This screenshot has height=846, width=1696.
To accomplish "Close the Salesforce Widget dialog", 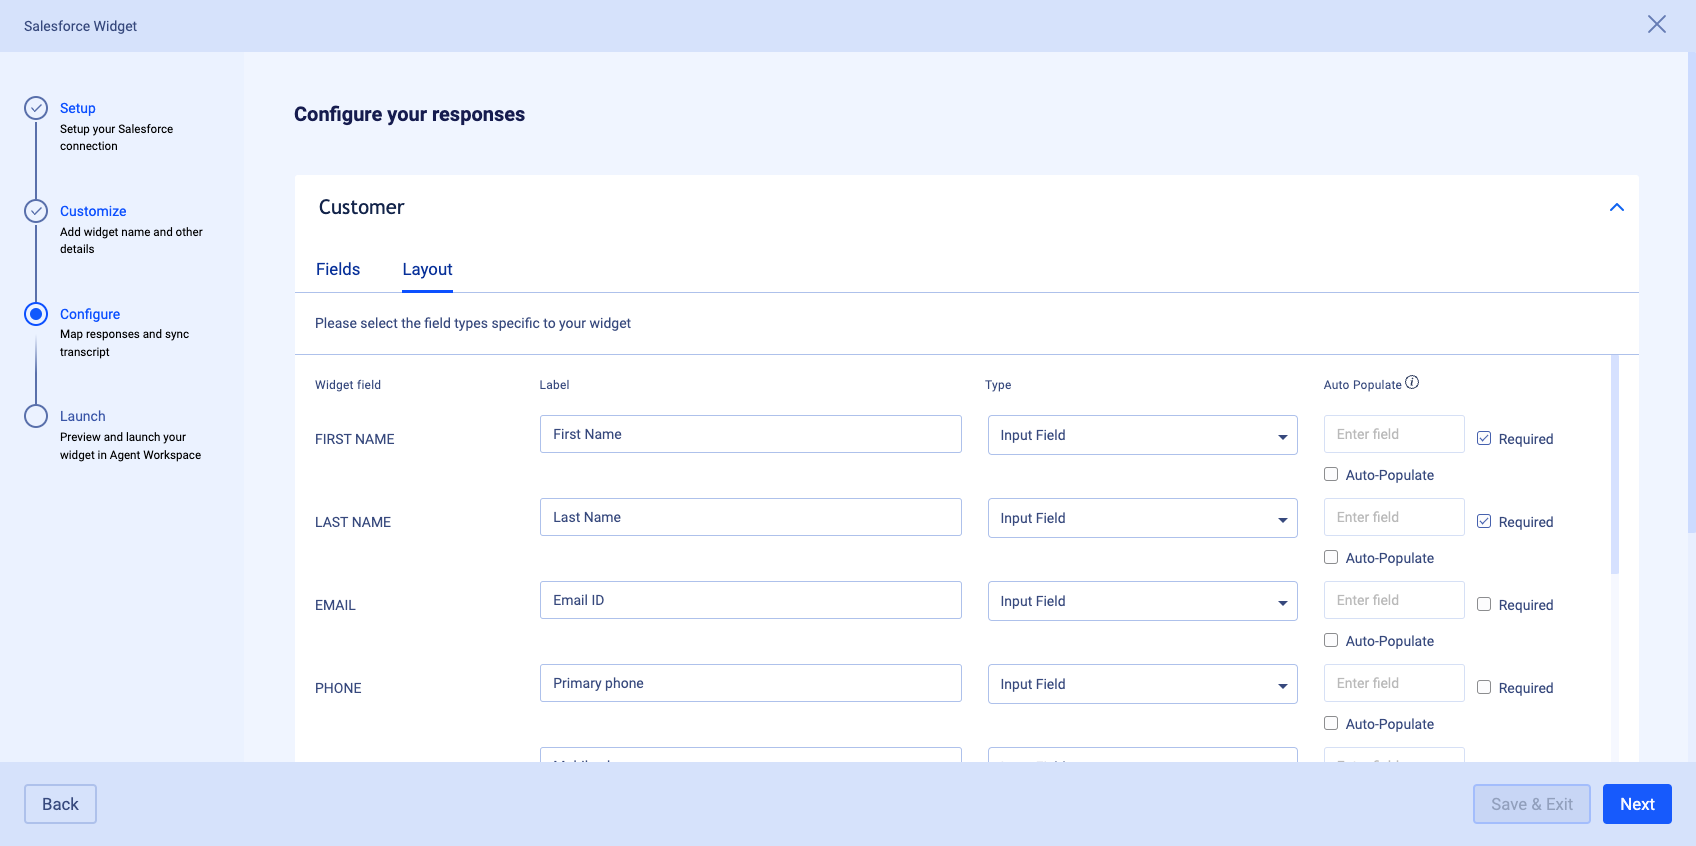I will click(1657, 24).
